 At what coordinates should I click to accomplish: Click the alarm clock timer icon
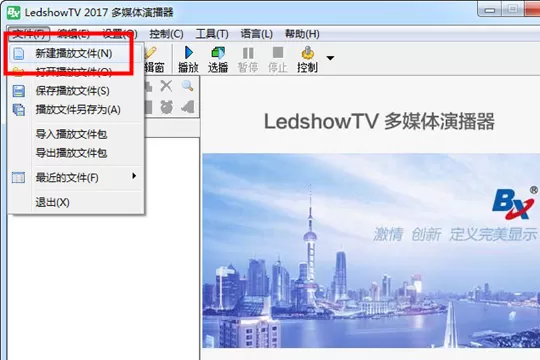166,107
